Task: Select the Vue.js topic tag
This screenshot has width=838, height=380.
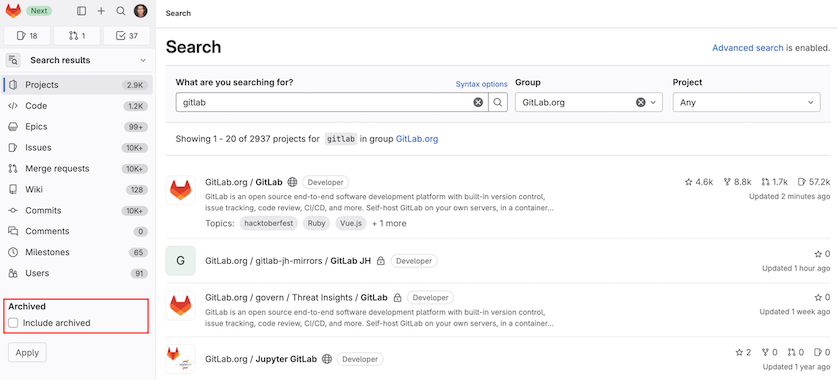Action: [x=351, y=223]
